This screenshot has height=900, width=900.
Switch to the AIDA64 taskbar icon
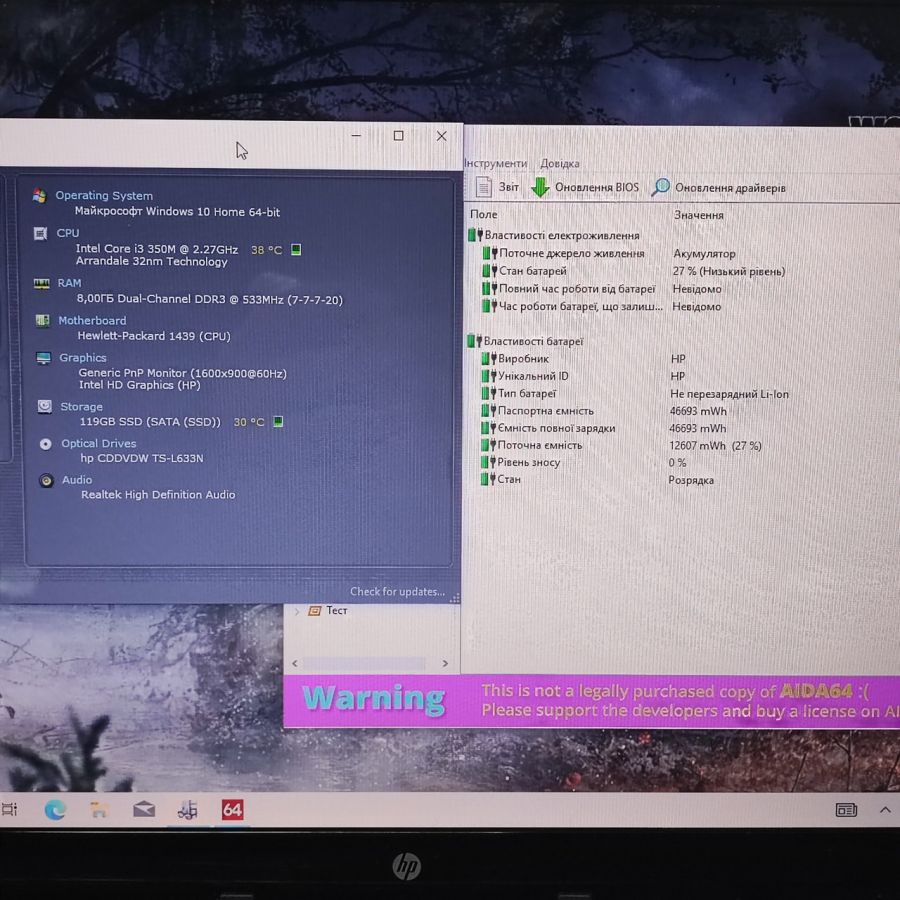click(232, 810)
